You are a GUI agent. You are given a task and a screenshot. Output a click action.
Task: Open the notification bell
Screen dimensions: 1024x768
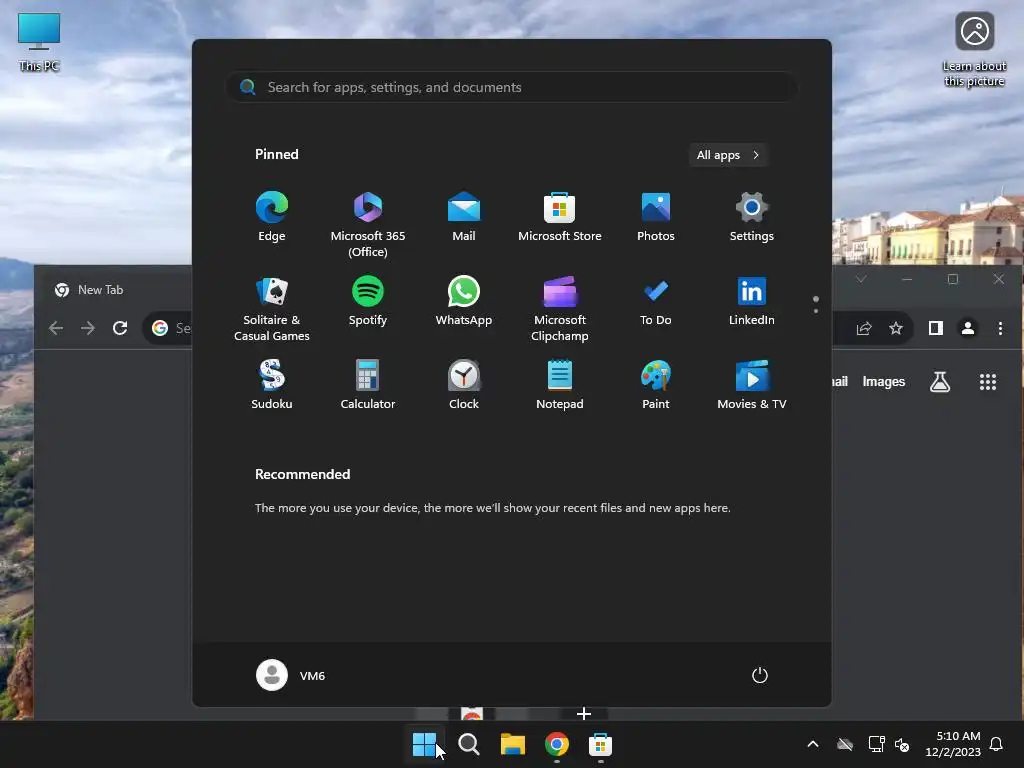(x=997, y=744)
